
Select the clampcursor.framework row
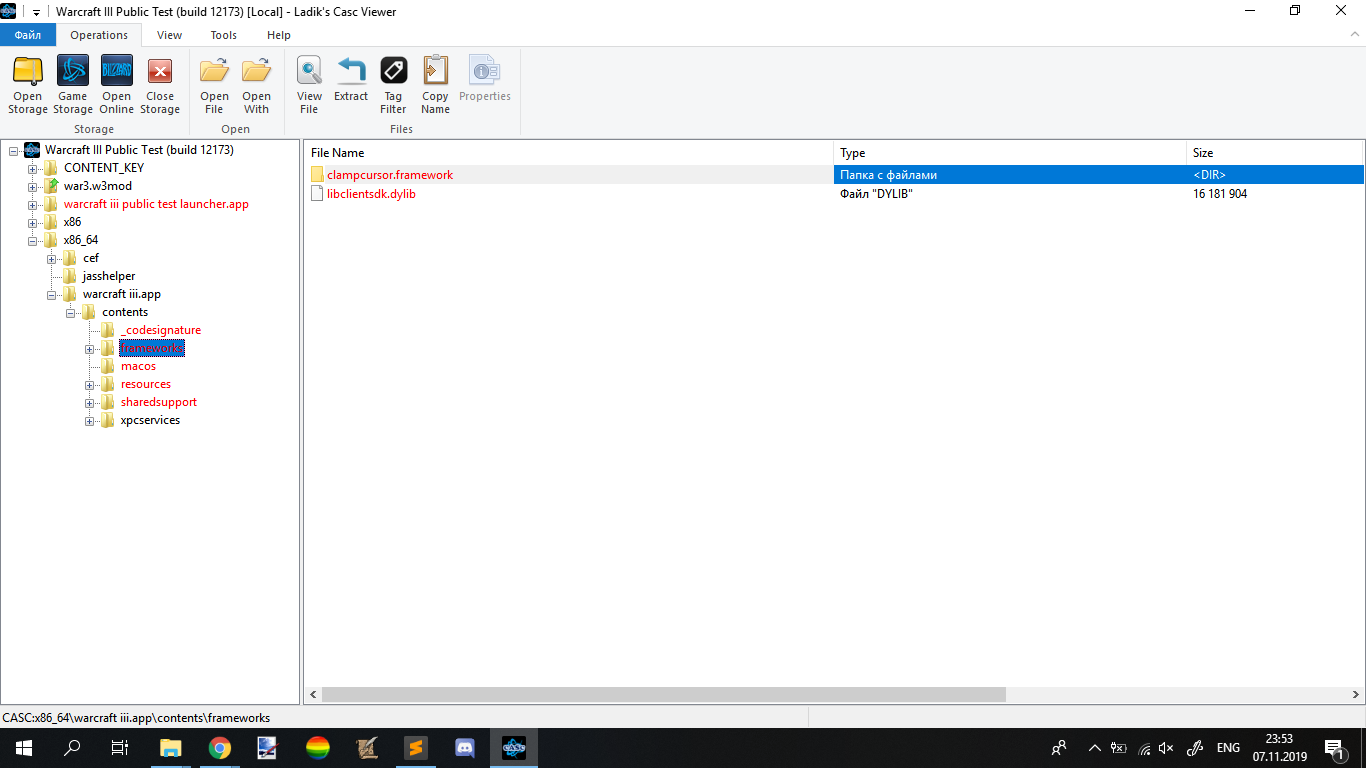click(834, 175)
